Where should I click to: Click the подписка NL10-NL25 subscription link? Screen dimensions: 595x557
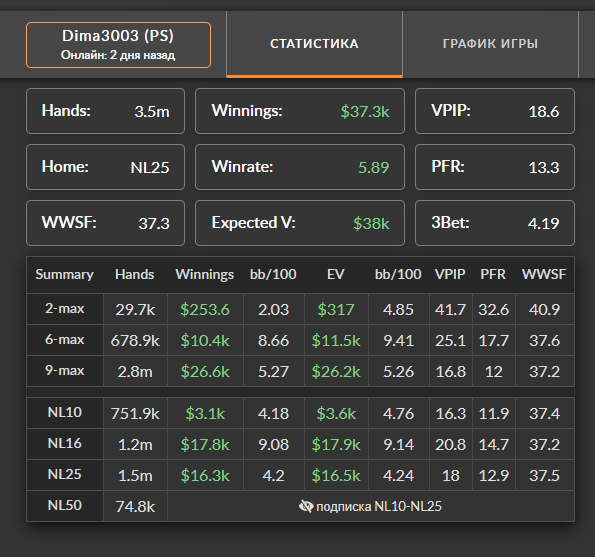(x=379, y=506)
